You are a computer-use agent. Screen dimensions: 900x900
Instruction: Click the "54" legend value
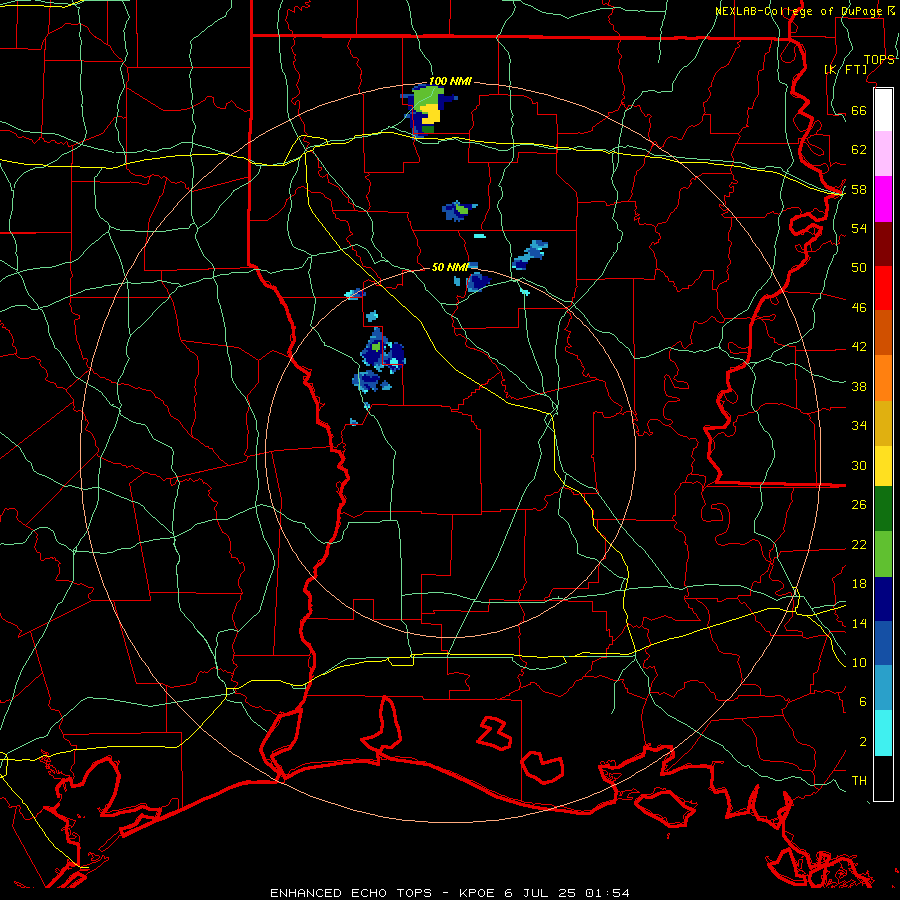(859, 228)
